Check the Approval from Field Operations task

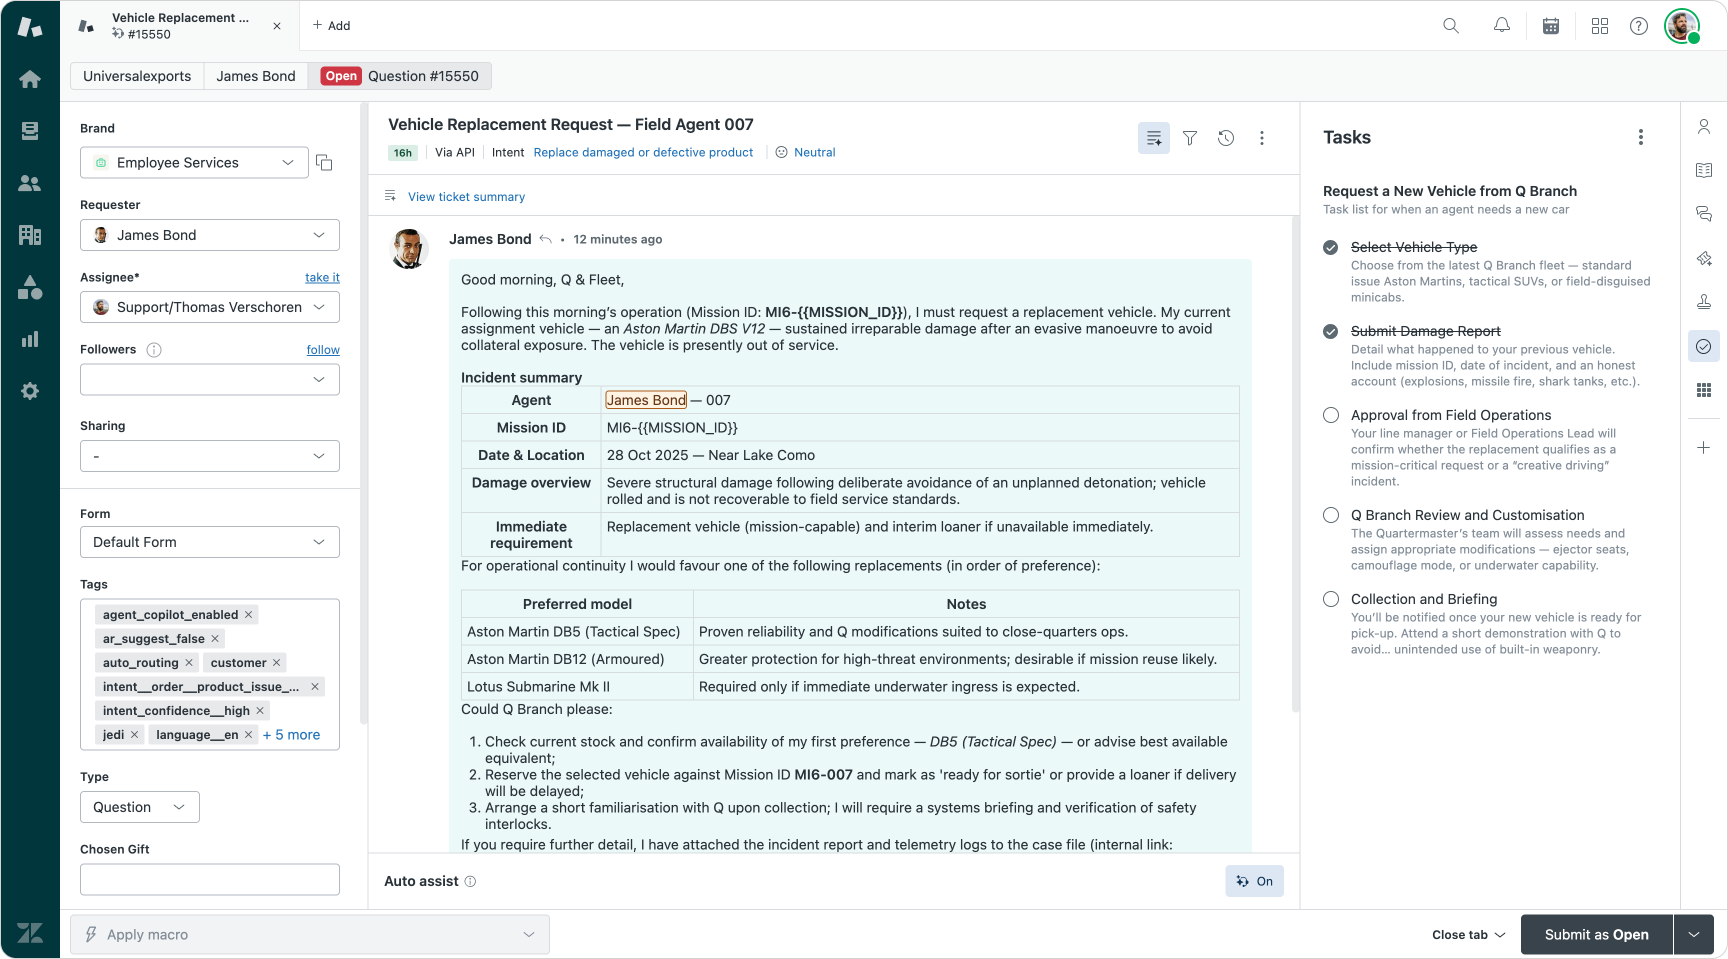1331,415
